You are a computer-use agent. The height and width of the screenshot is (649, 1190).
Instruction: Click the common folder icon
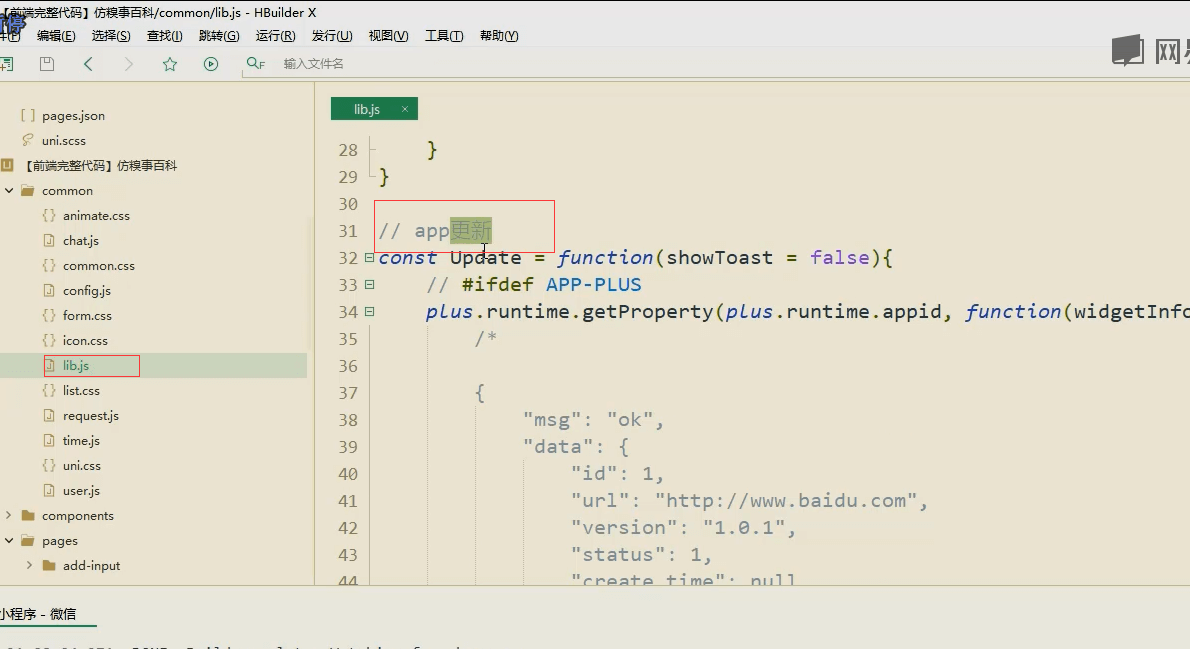pos(28,191)
